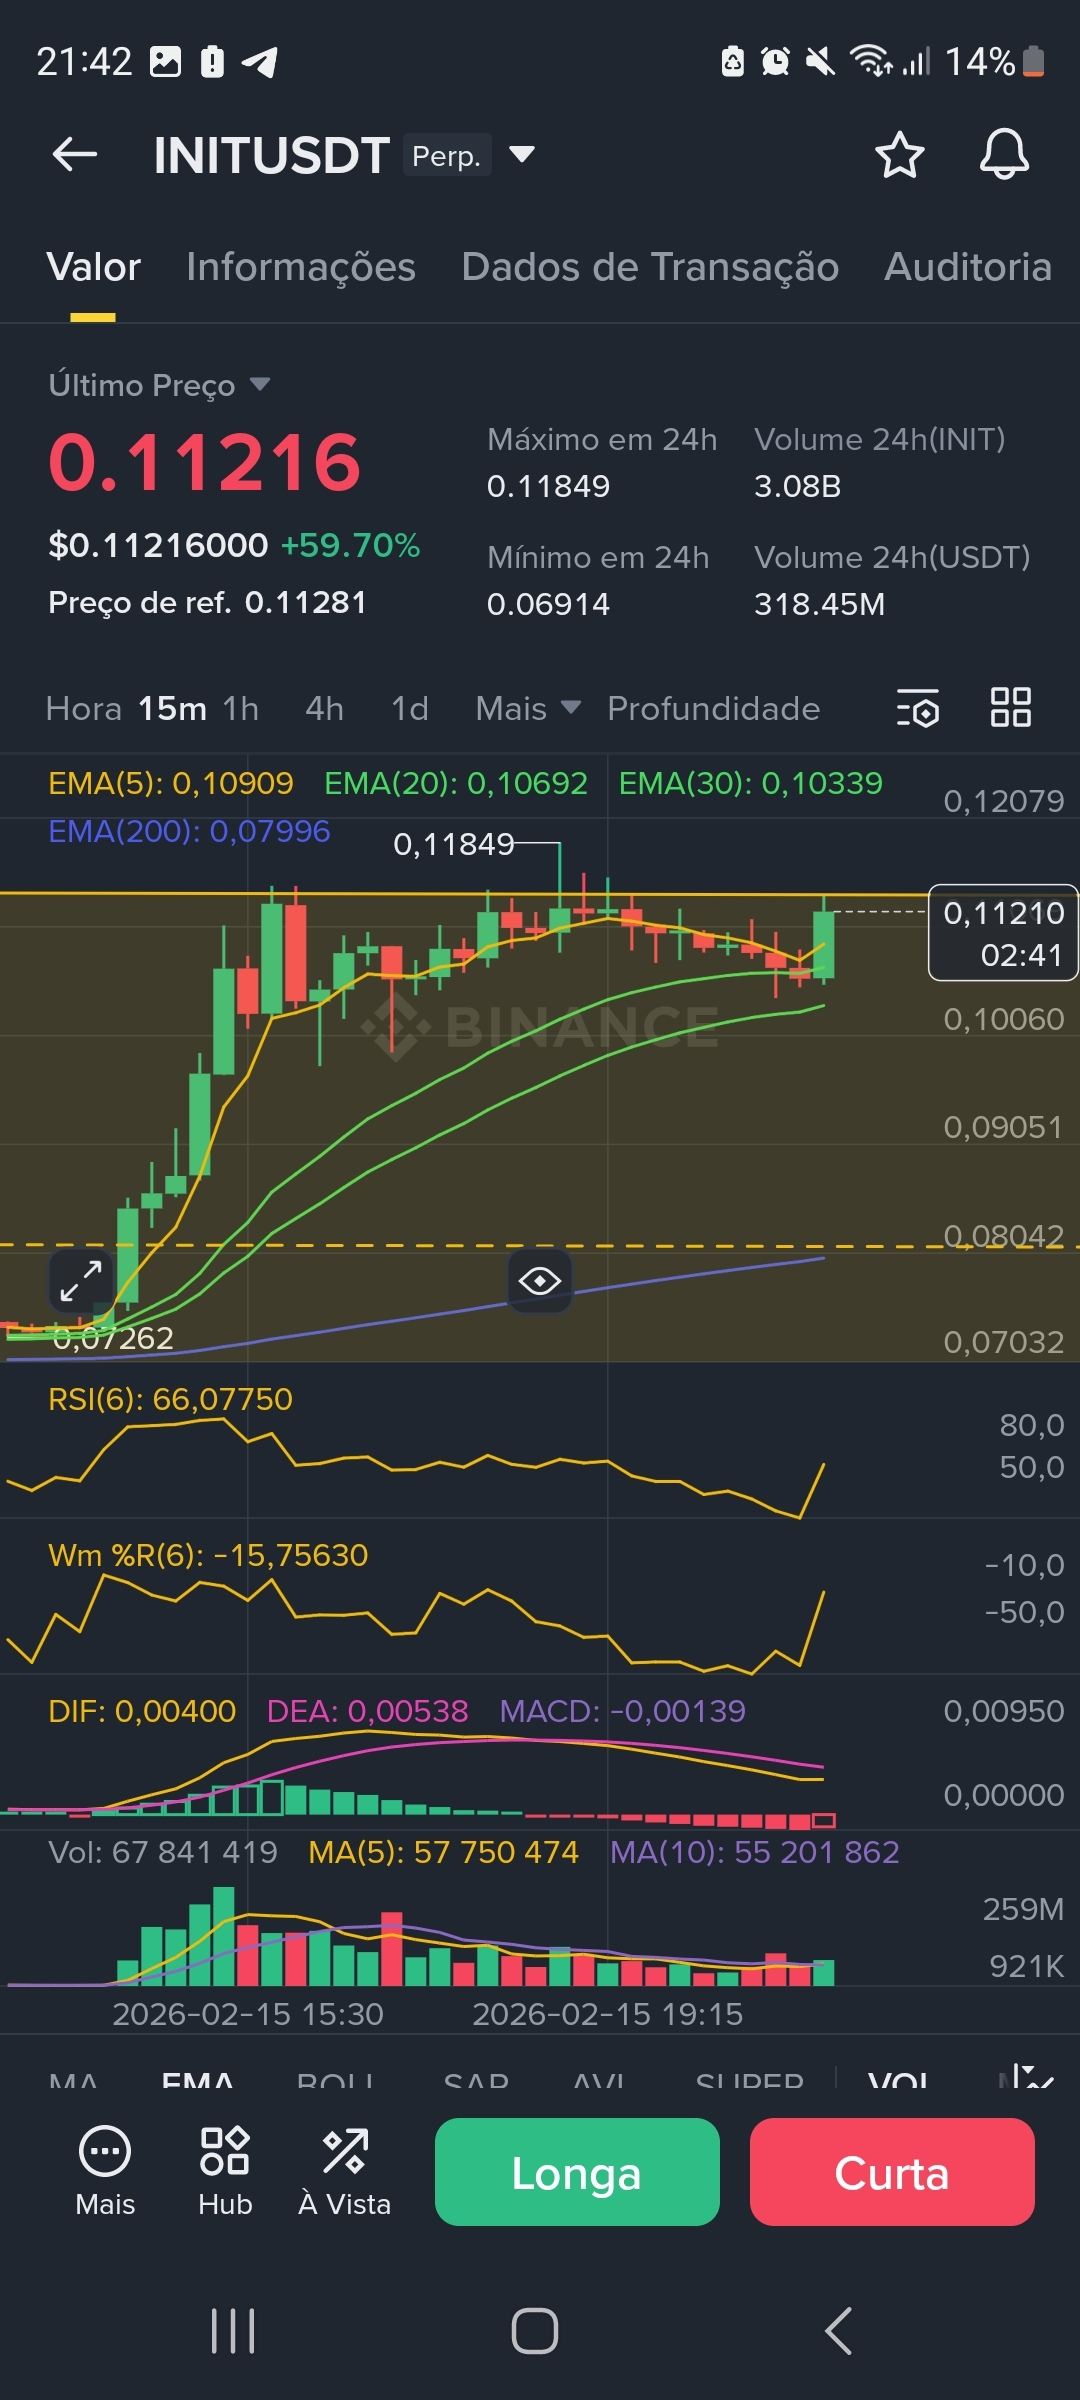Switch to the Valor tab

click(x=94, y=267)
